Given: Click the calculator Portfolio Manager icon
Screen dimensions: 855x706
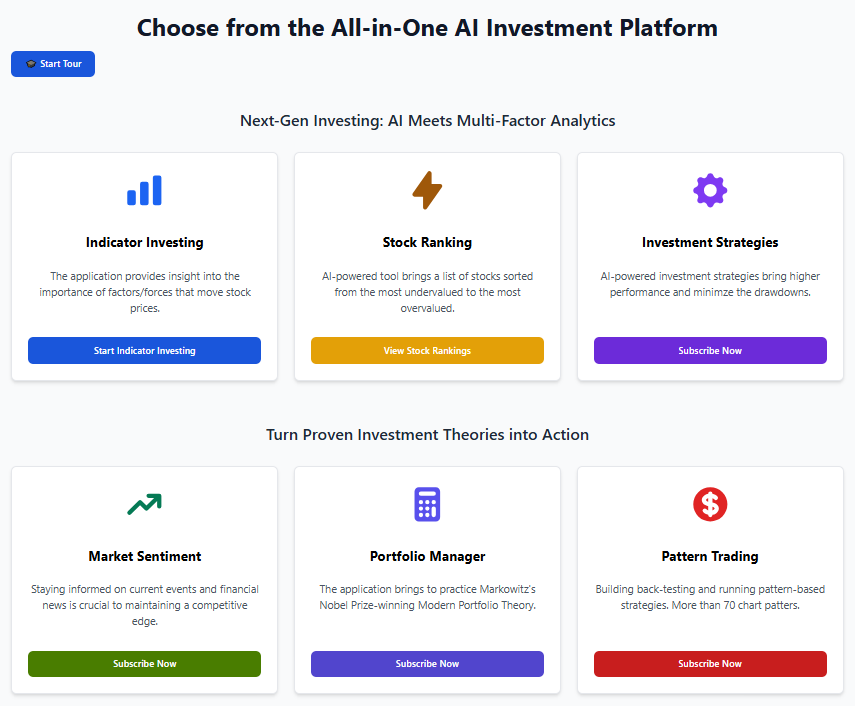Looking at the screenshot, I should pyautogui.click(x=427, y=504).
